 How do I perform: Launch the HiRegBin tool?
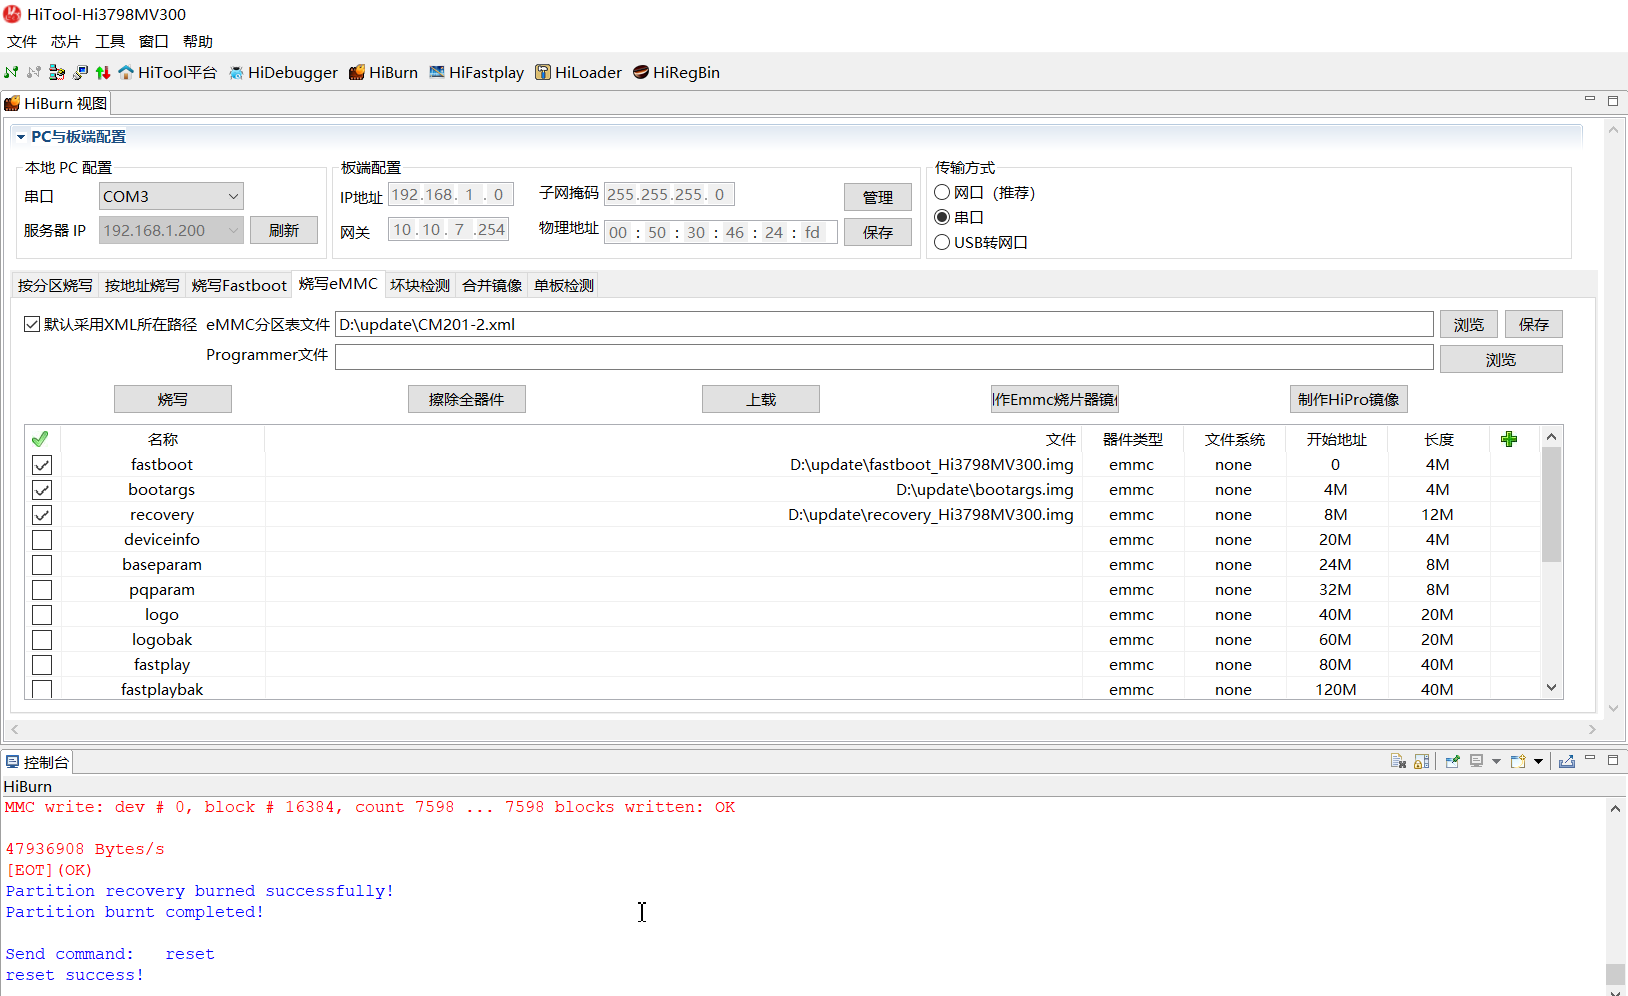click(676, 72)
